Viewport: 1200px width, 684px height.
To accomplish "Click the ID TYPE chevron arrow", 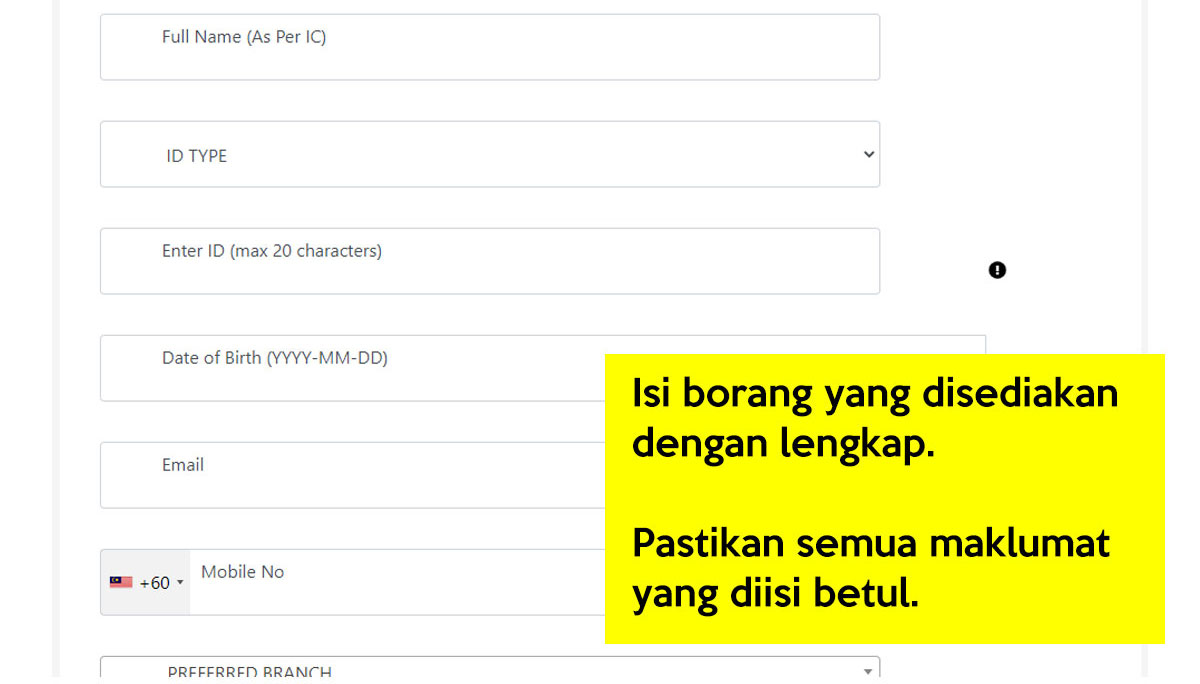I will click(868, 154).
